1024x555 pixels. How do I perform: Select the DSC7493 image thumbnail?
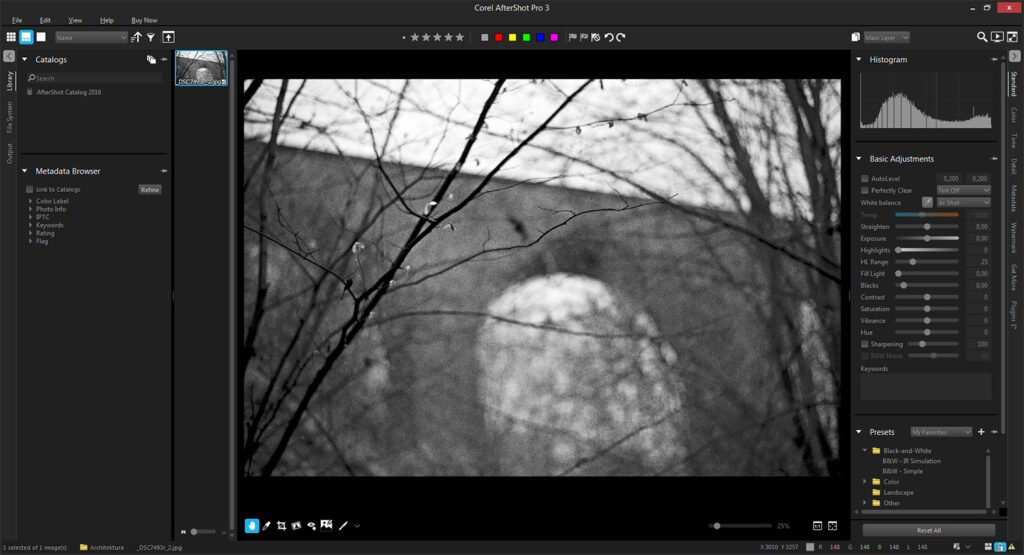coord(201,68)
